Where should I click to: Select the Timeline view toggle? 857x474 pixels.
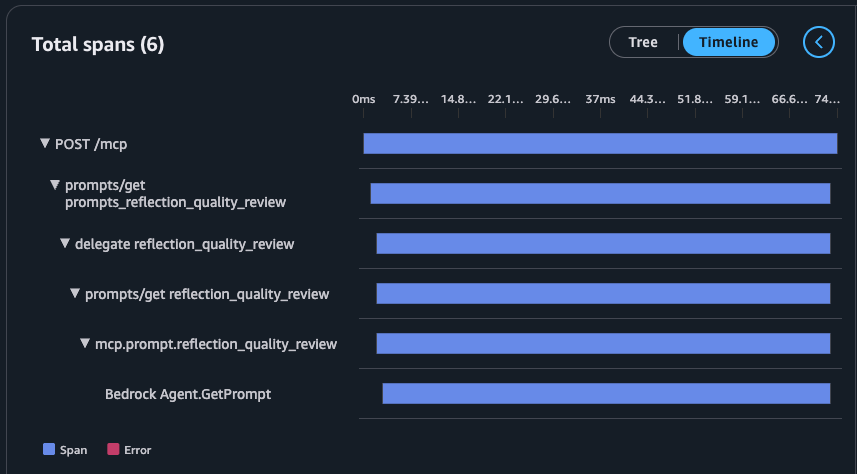point(729,42)
